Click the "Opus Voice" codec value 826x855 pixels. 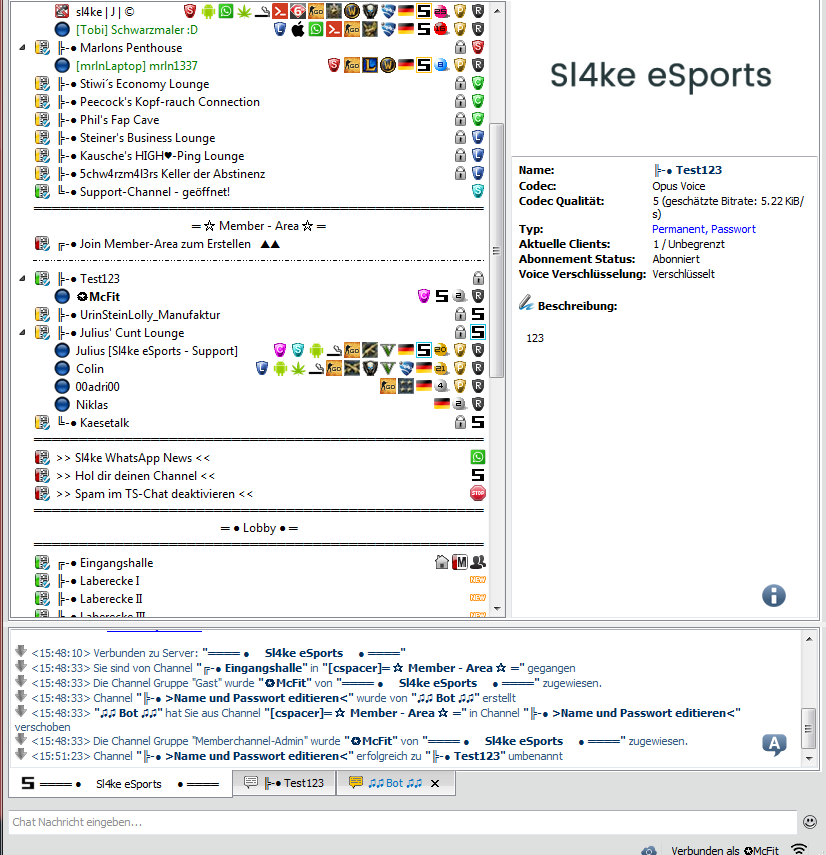679,186
